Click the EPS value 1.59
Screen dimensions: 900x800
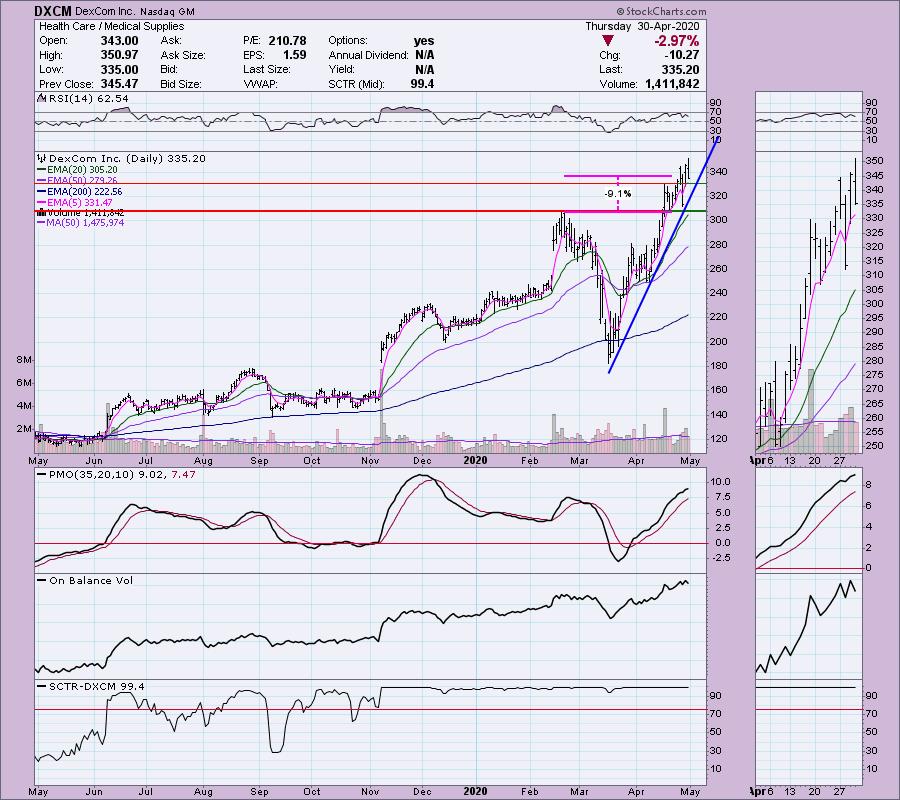(294, 55)
